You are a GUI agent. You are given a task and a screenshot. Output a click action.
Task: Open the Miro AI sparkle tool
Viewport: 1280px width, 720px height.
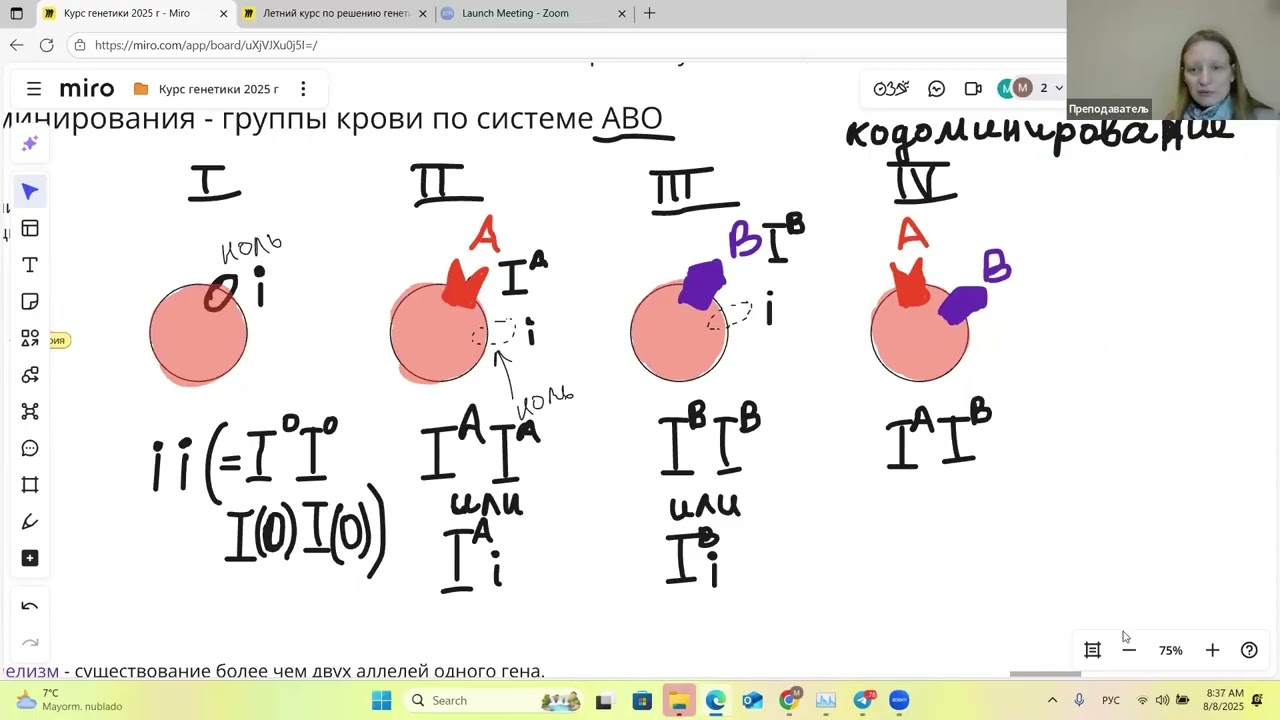coord(30,144)
